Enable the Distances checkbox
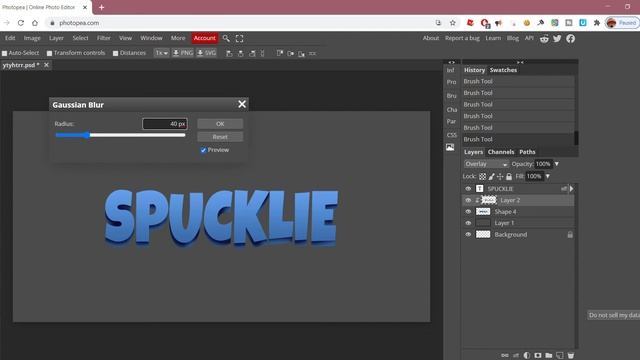Screen dimensions: 640x360 point(116,53)
